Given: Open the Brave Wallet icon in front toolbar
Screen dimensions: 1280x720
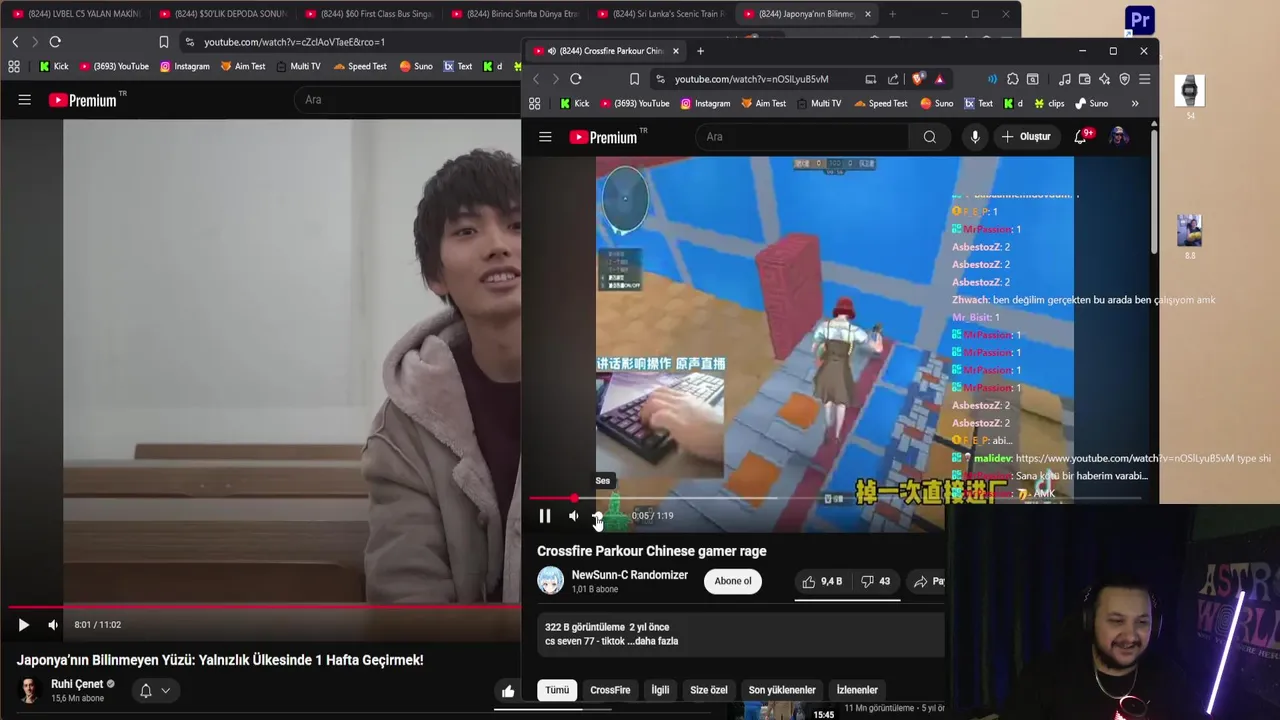Looking at the screenshot, I should [x=1085, y=79].
